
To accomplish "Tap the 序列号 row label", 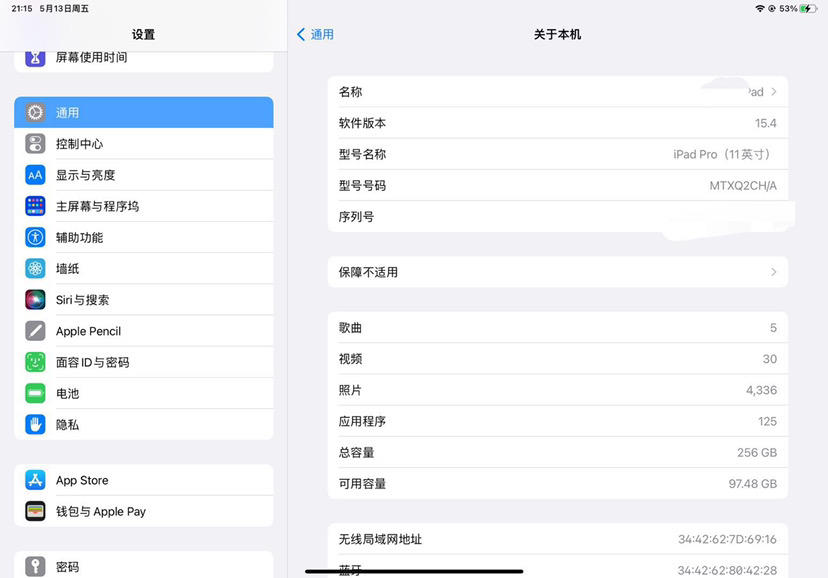I will coord(356,217).
